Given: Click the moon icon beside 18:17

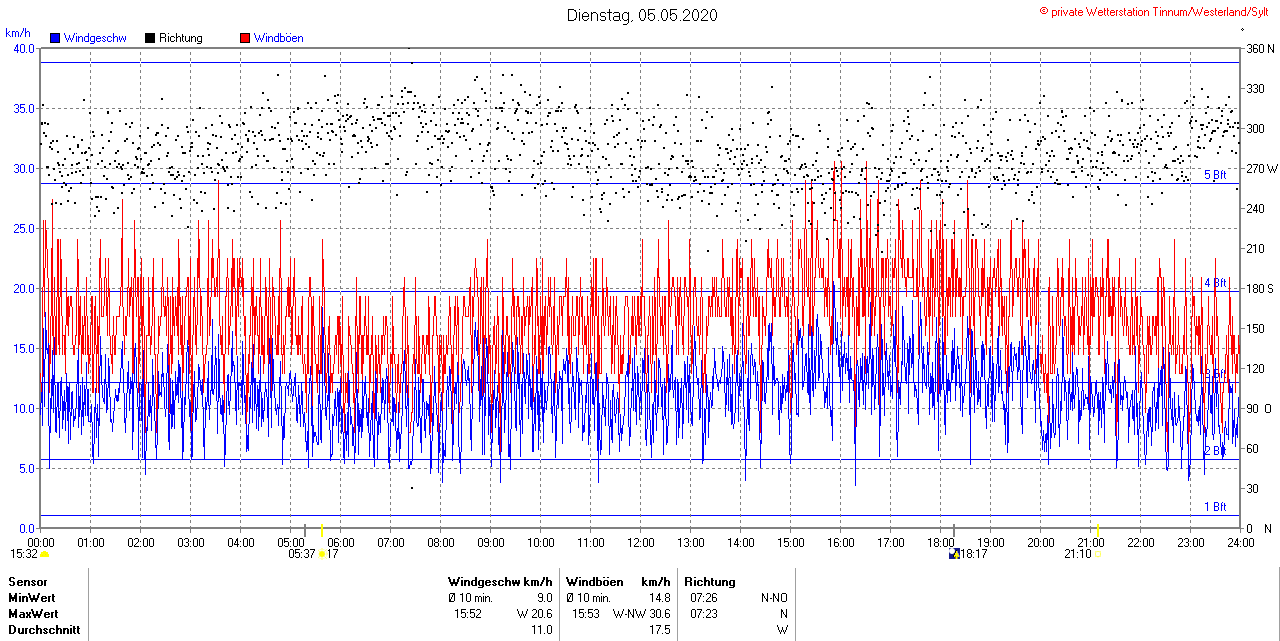Looking at the screenshot, I should pos(954,552).
